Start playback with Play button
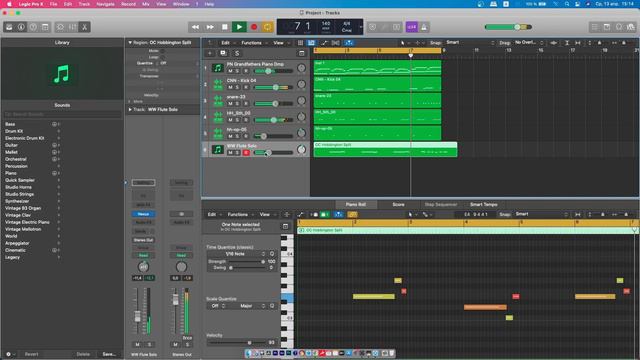Image resolution: width=640 pixels, height=360 pixels. (x=239, y=27)
